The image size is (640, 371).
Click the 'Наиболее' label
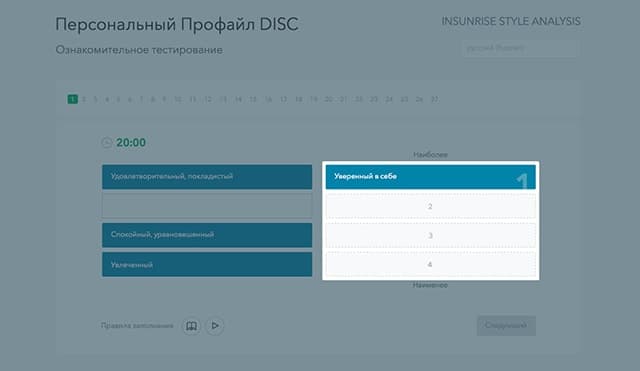431,155
